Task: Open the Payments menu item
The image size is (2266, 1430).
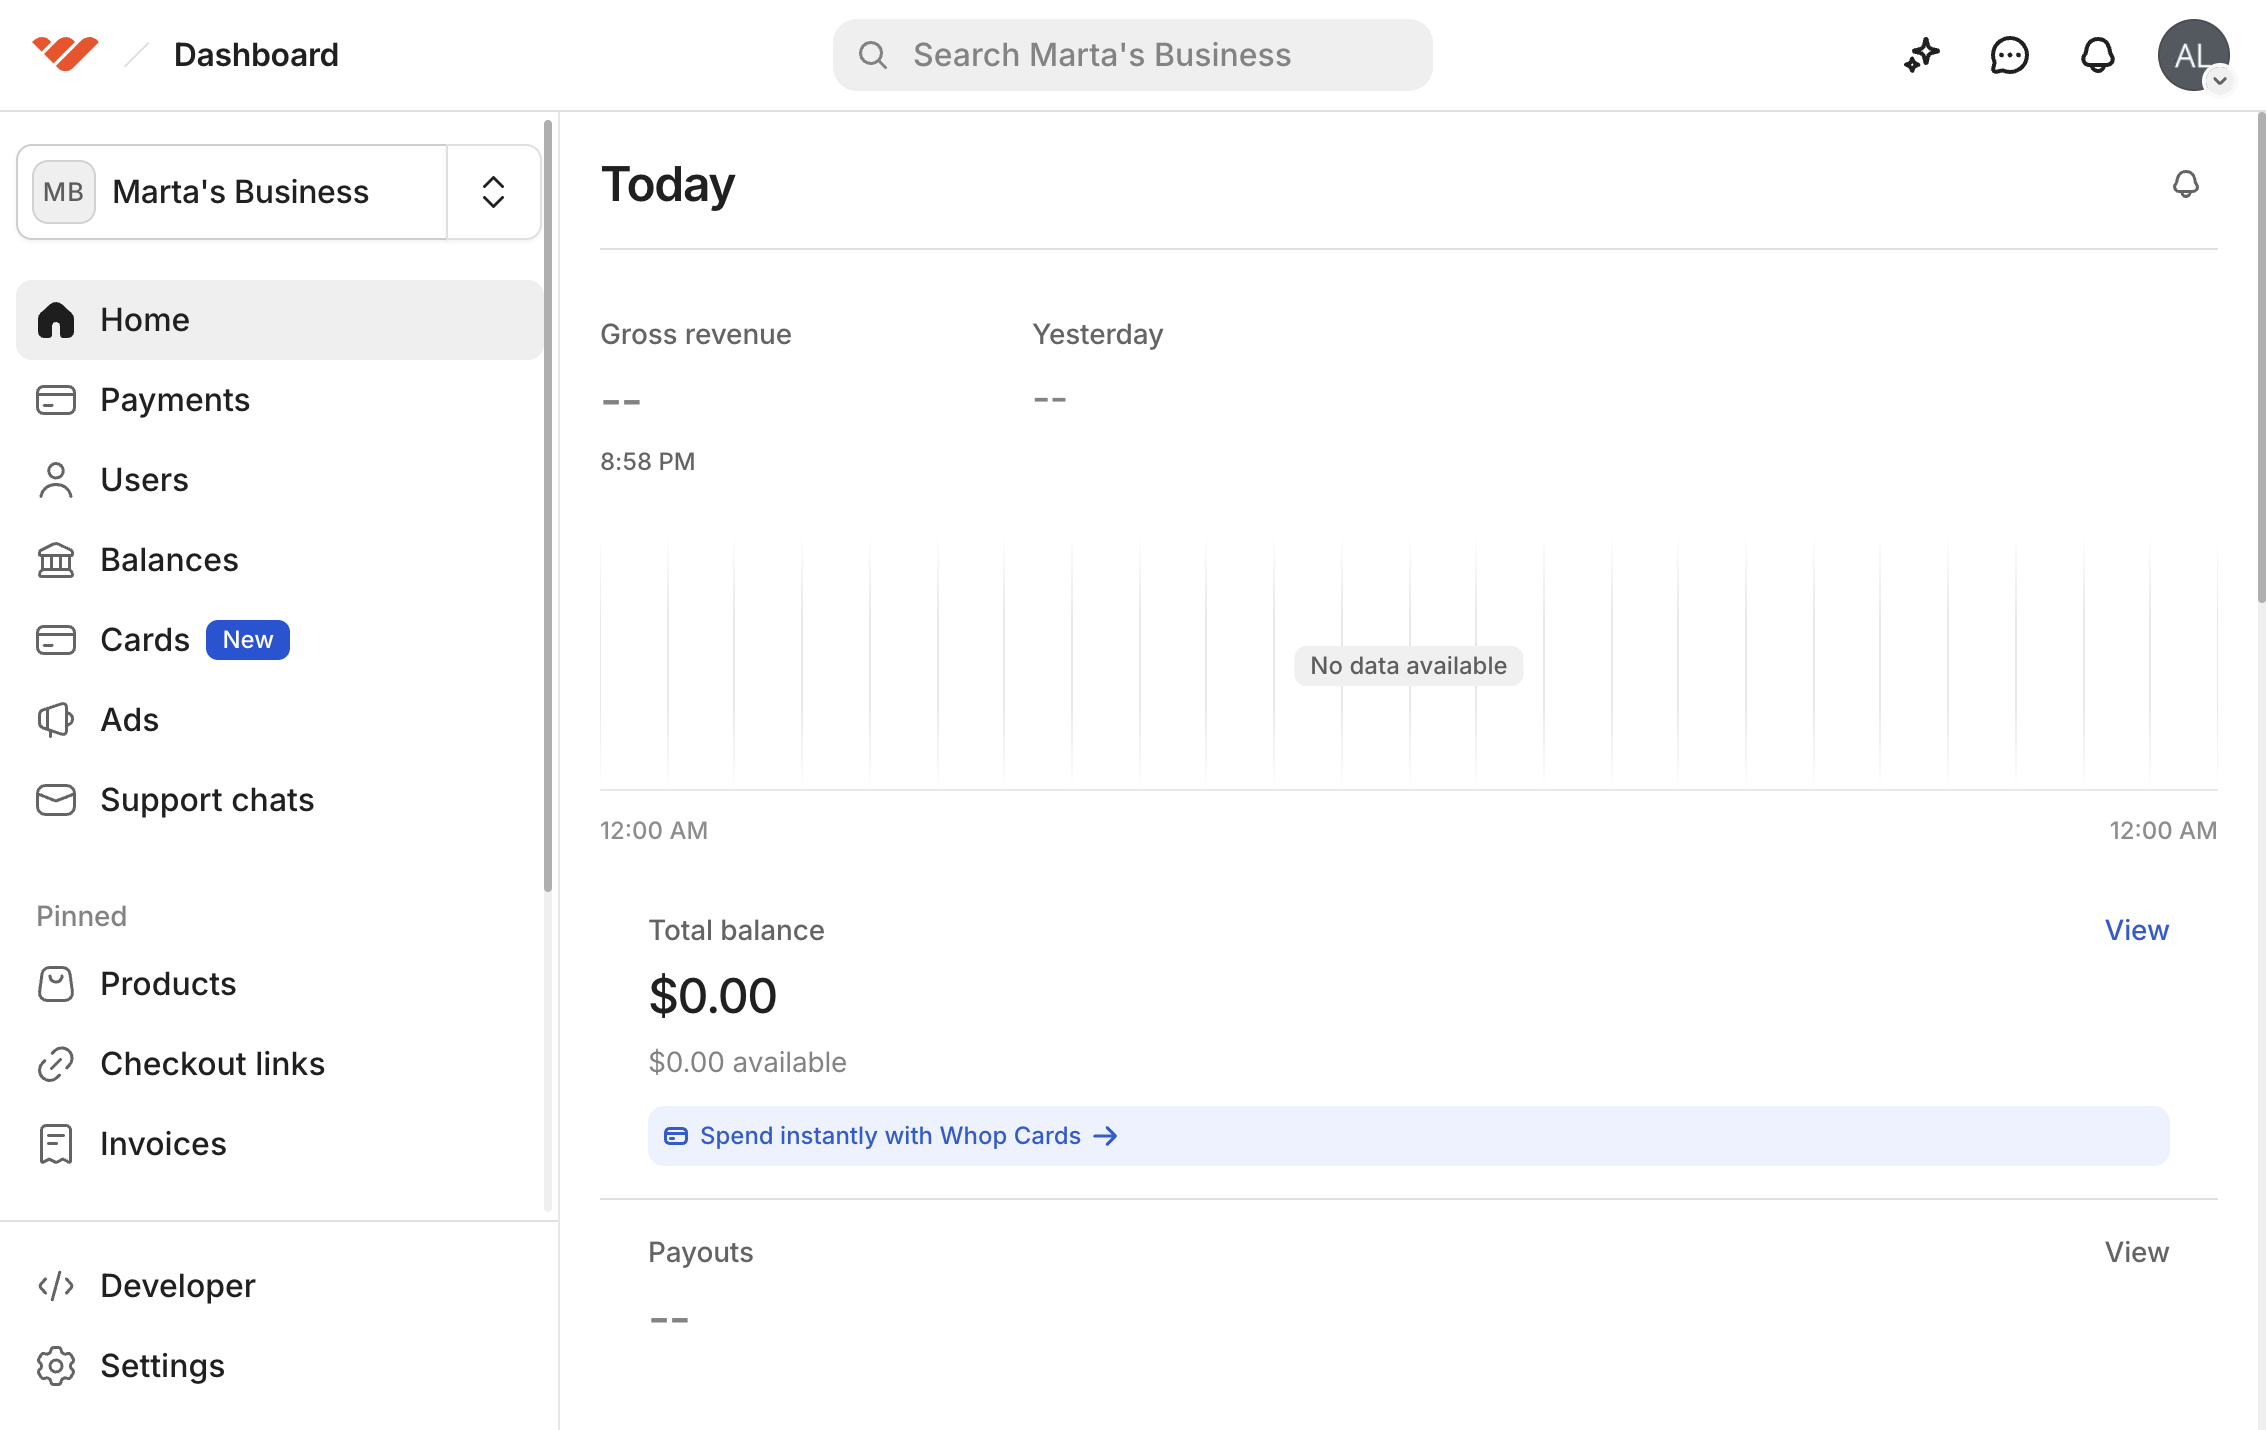Action: pos(279,400)
